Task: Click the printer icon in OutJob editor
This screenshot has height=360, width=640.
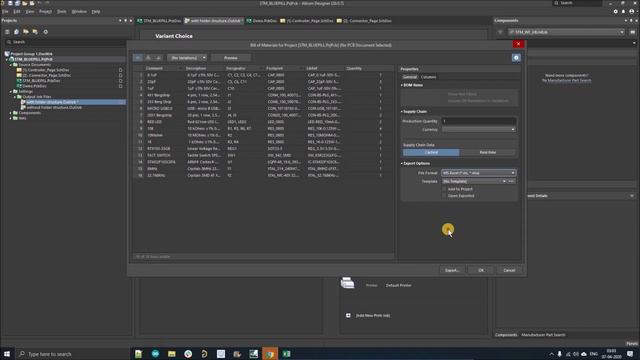Action: click(x=347, y=282)
